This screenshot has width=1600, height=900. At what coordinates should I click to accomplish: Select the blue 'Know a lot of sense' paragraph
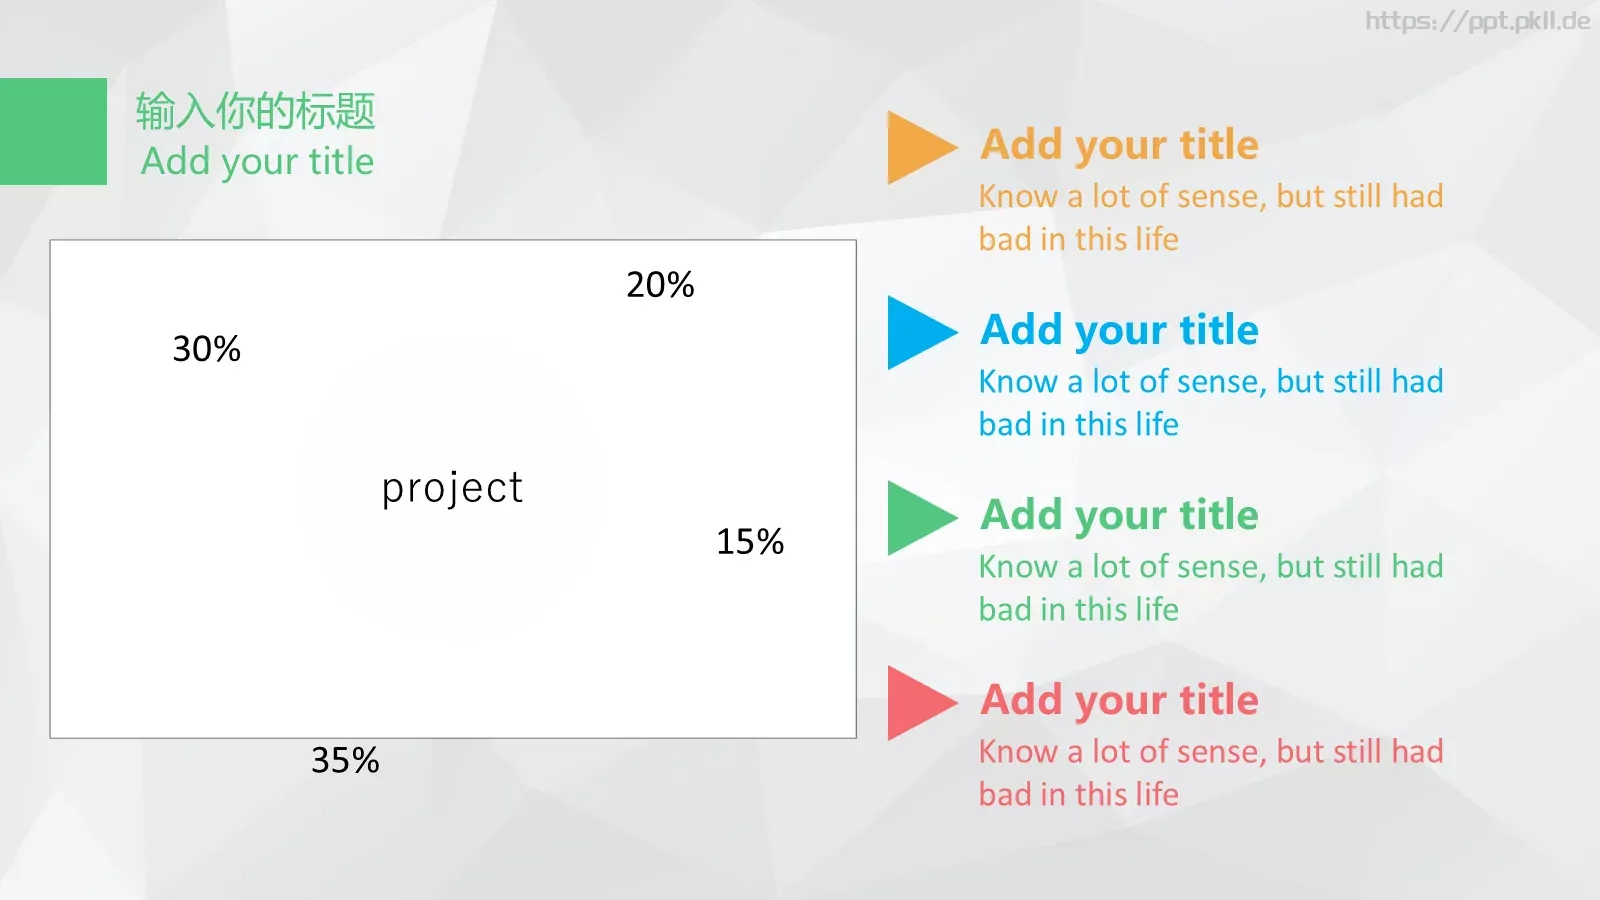pos(1211,402)
